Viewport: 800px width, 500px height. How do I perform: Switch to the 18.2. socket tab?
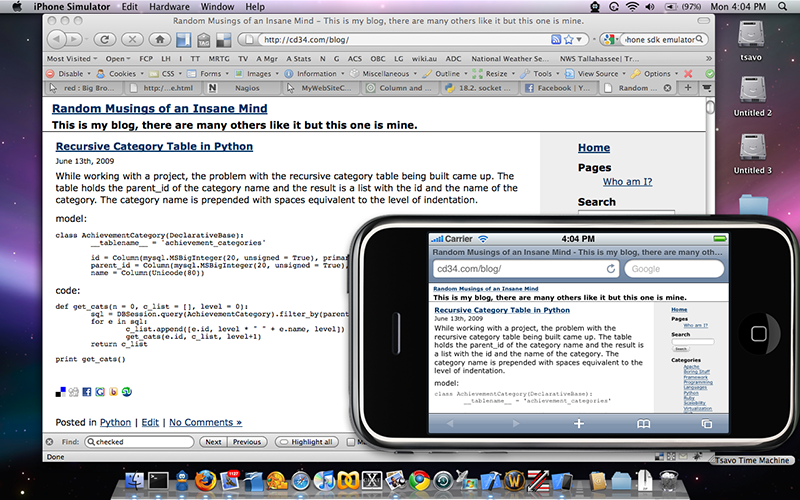pyautogui.click(x=480, y=88)
